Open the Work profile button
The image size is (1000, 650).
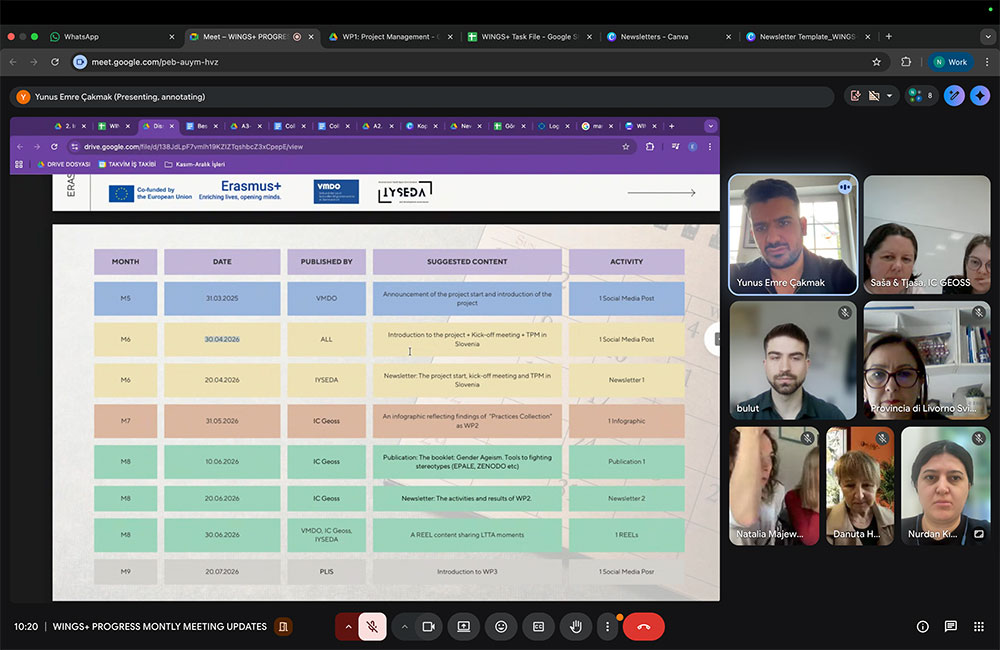950,62
